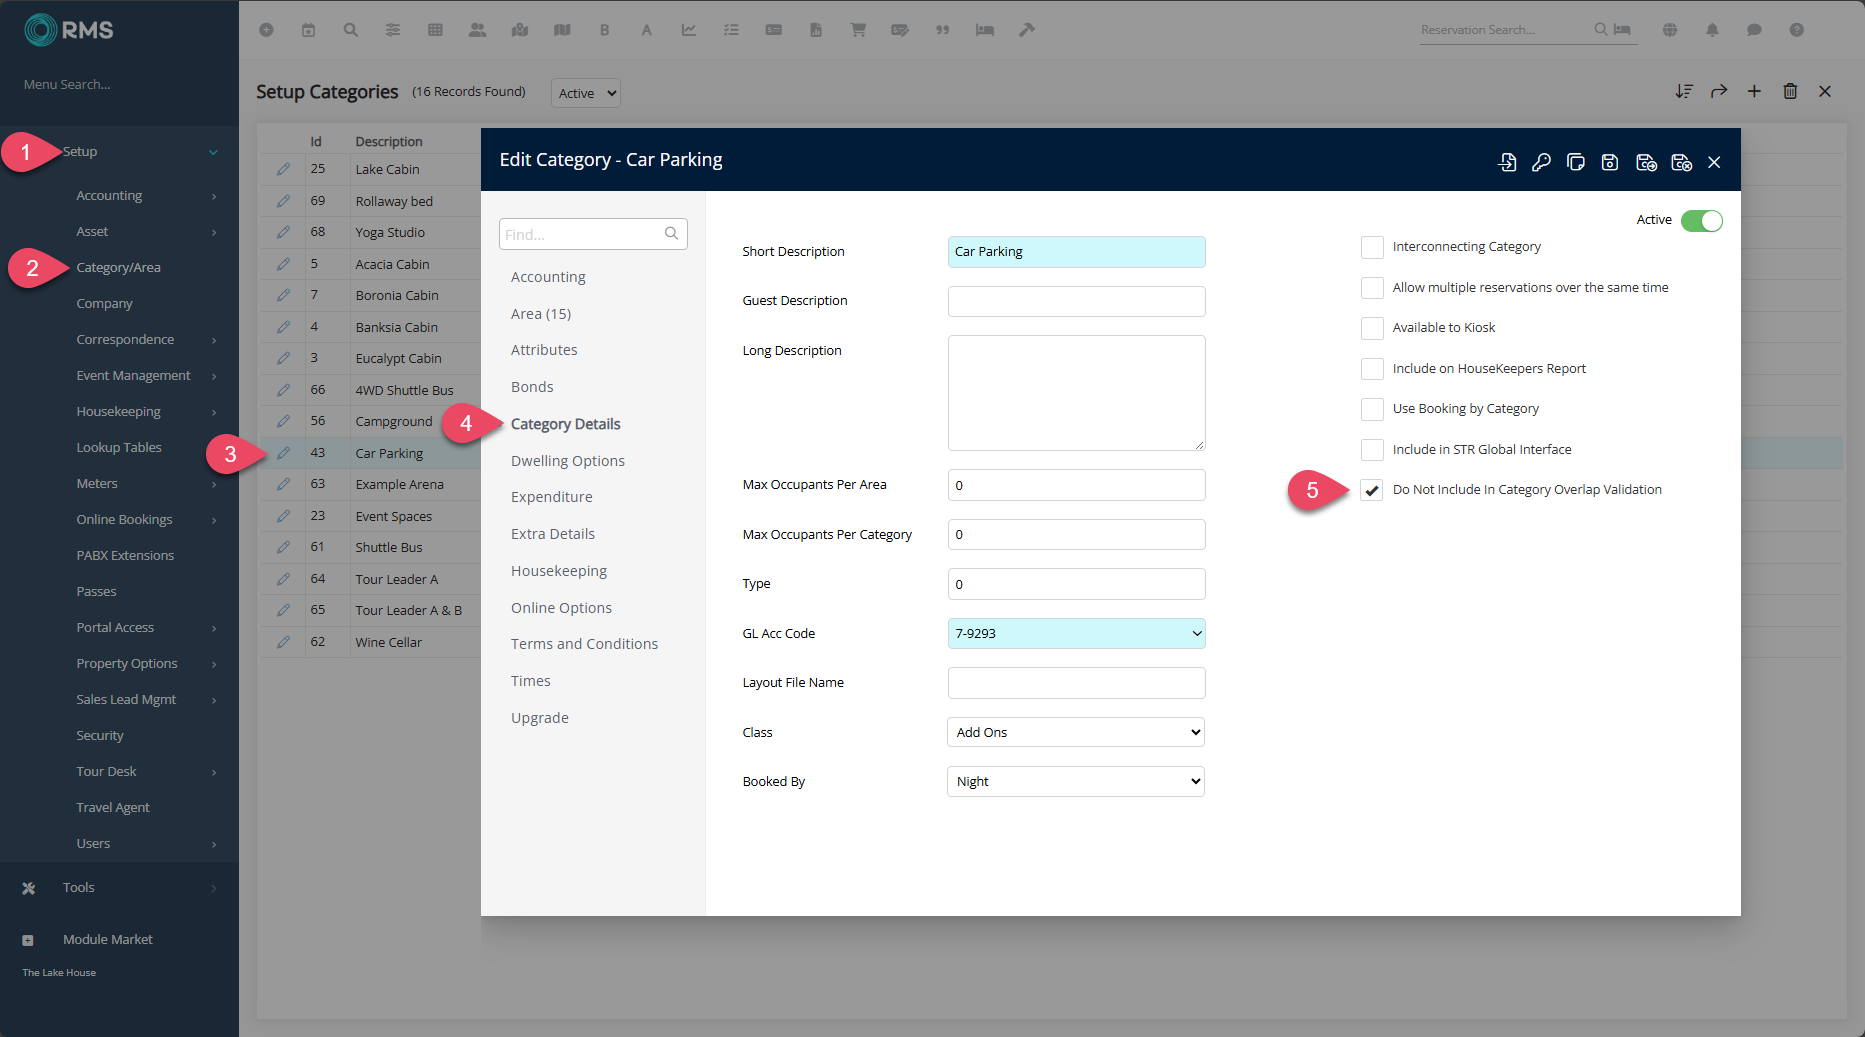1865x1037 pixels.
Task: Click the help question mark icon
Action: click(x=1796, y=30)
